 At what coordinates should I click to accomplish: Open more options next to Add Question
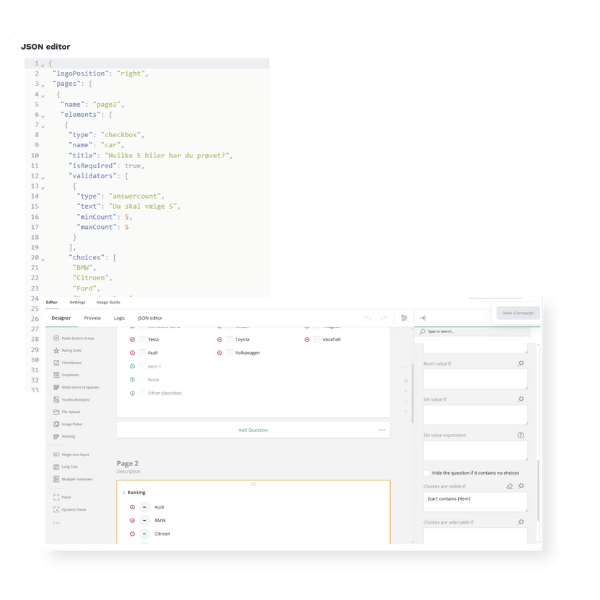click(382, 430)
